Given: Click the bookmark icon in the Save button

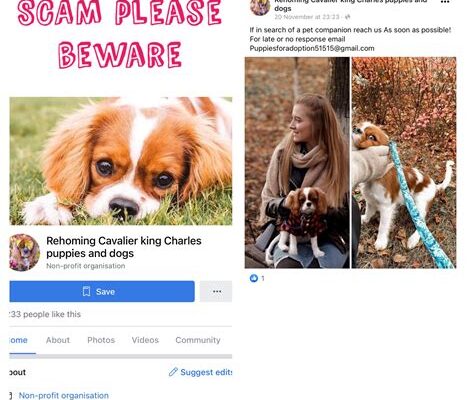Looking at the screenshot, I should (86, 291).
